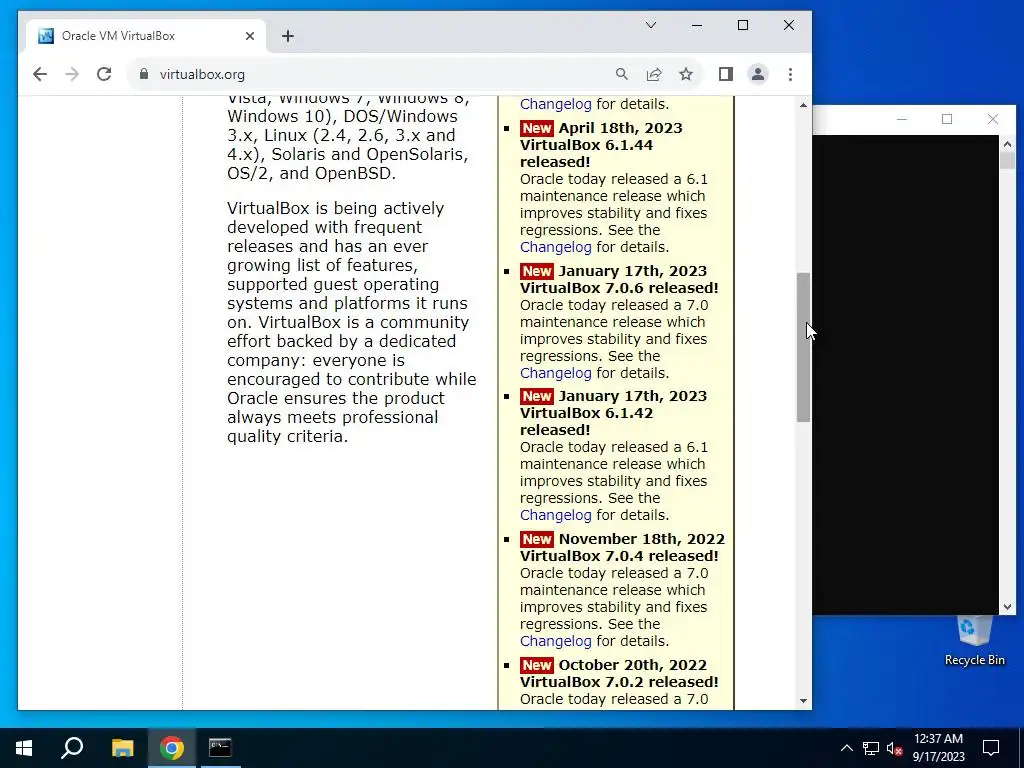Open the Changelog link for VirtualBox 7.0.4

click(x=556, y=641)
